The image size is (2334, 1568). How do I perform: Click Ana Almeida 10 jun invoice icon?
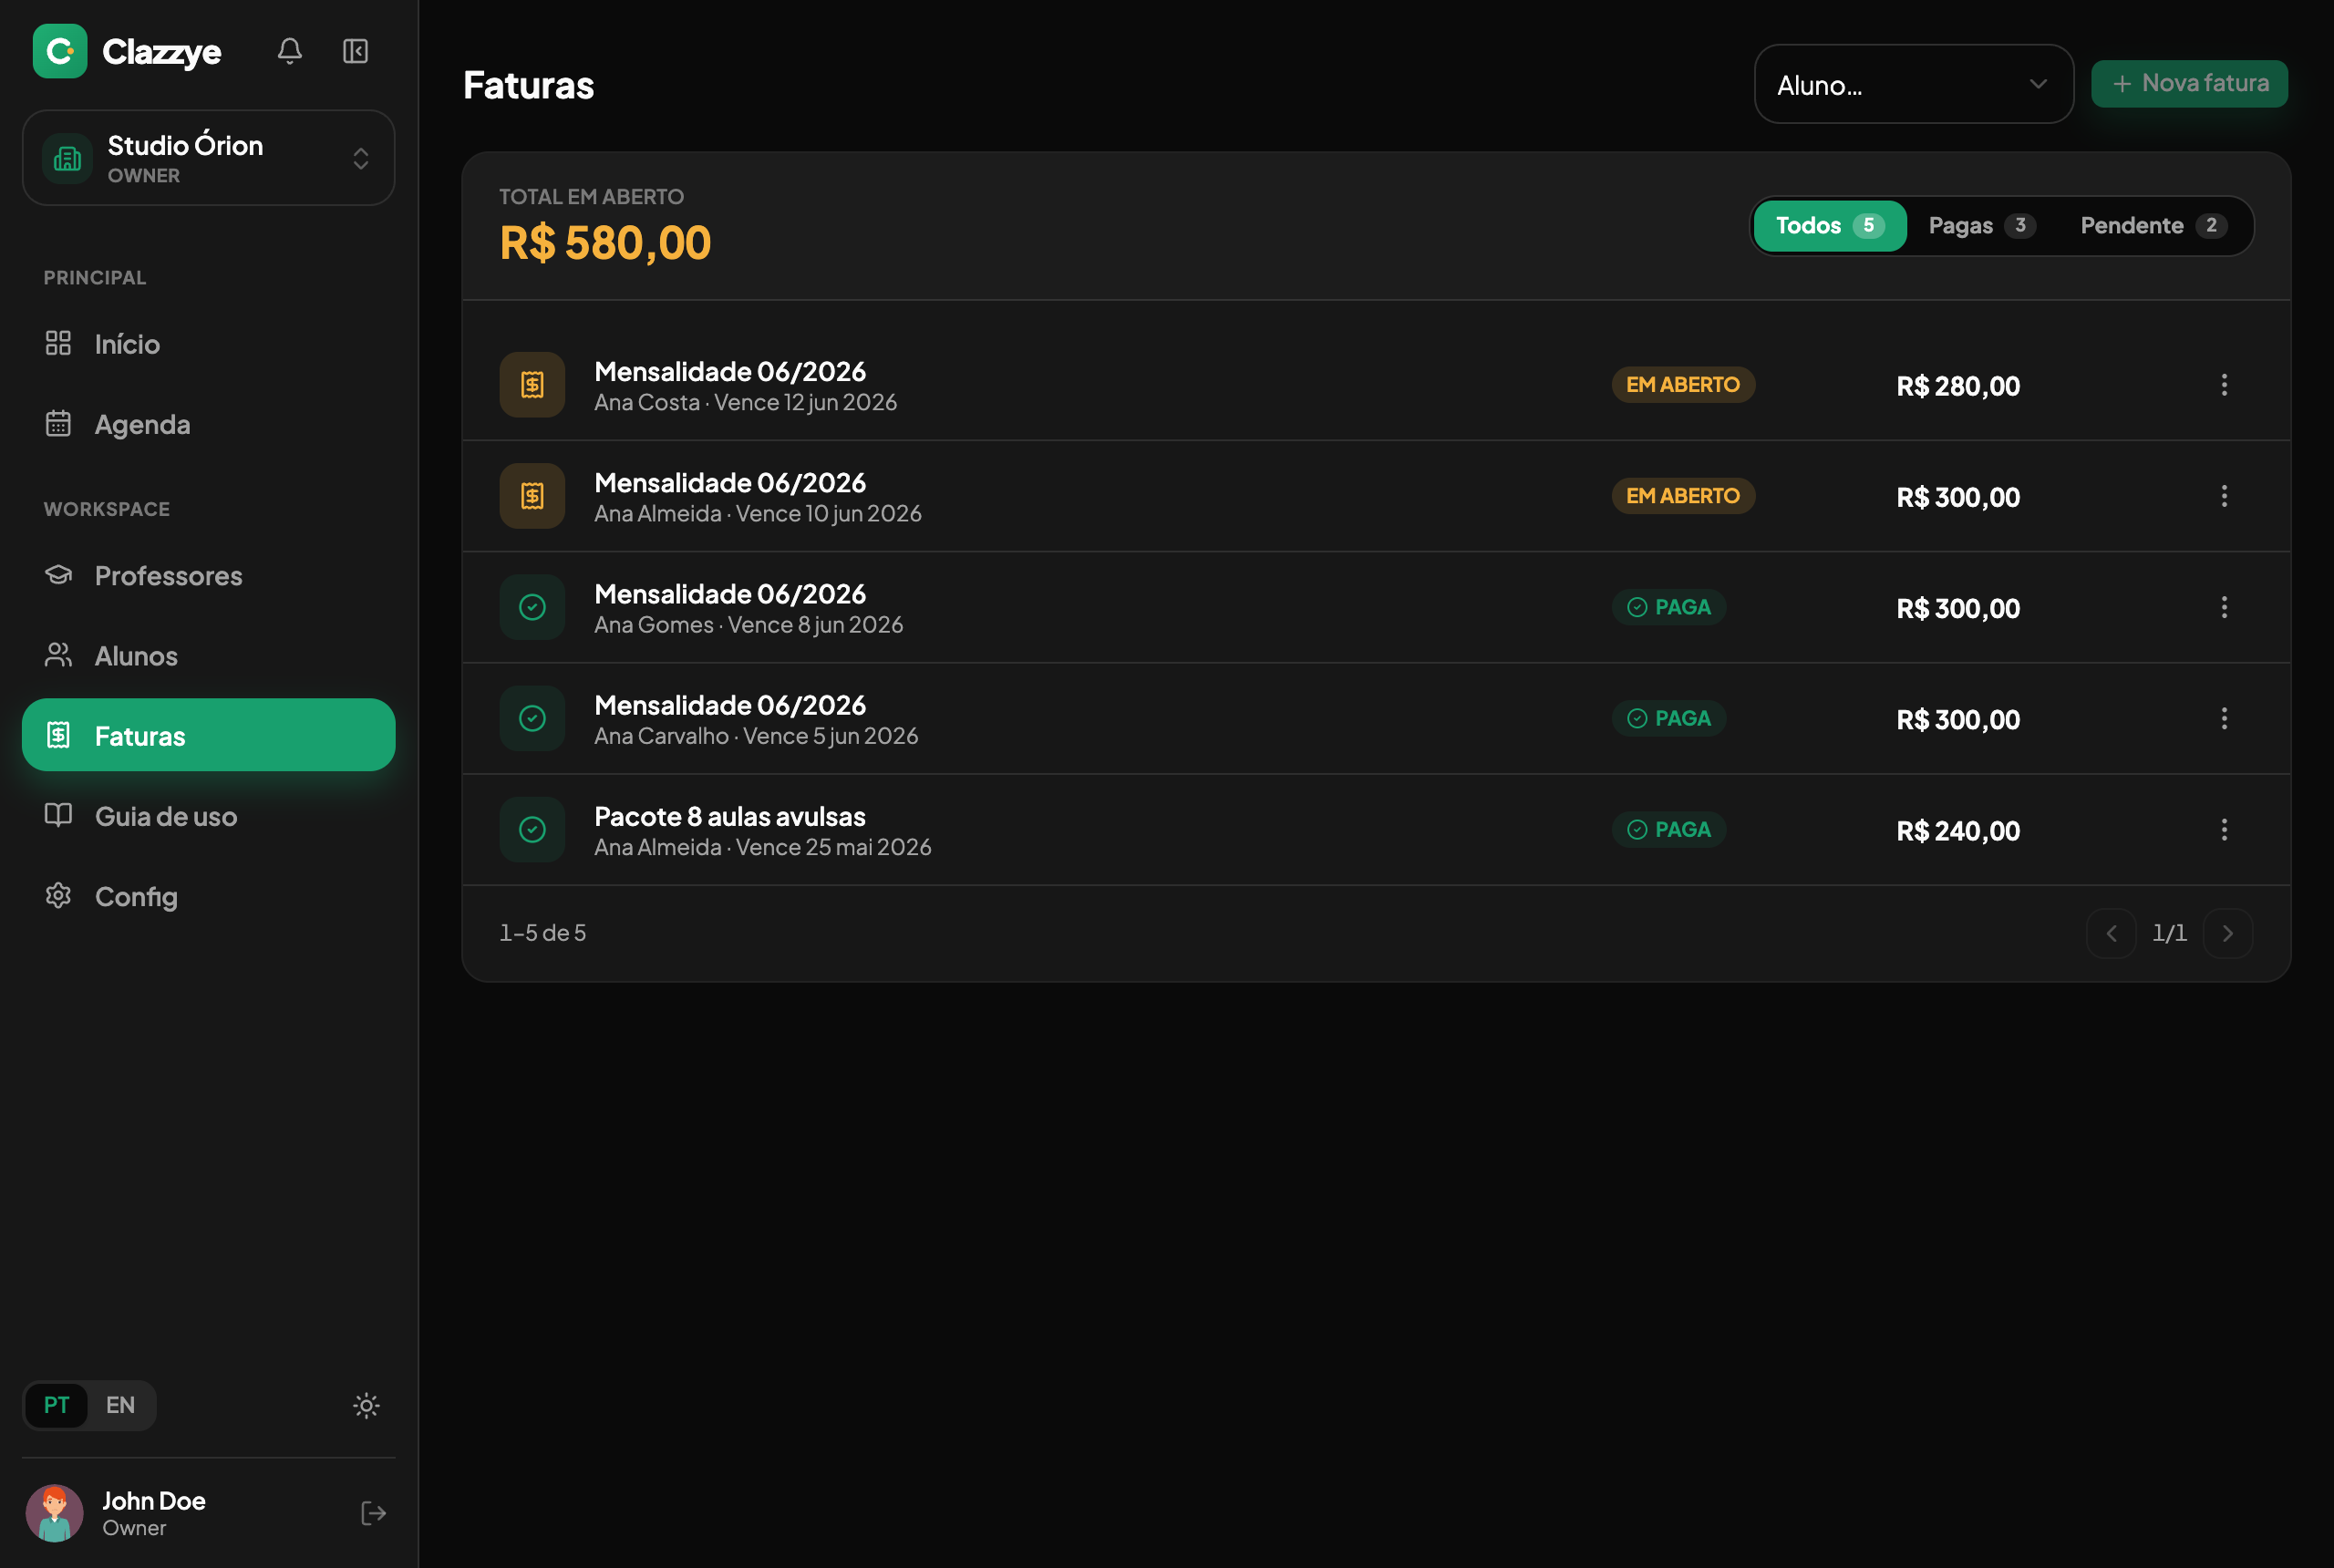(532, 495)
